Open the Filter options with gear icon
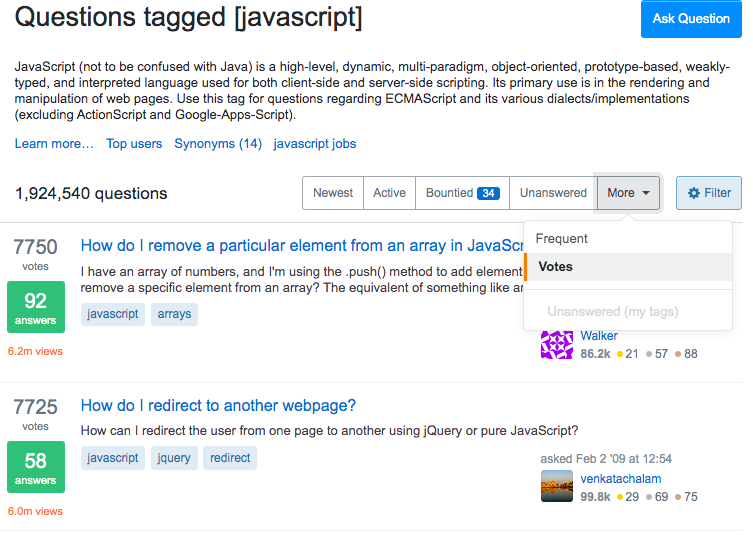This screenshot has height=544, width=753. point(709,193)
